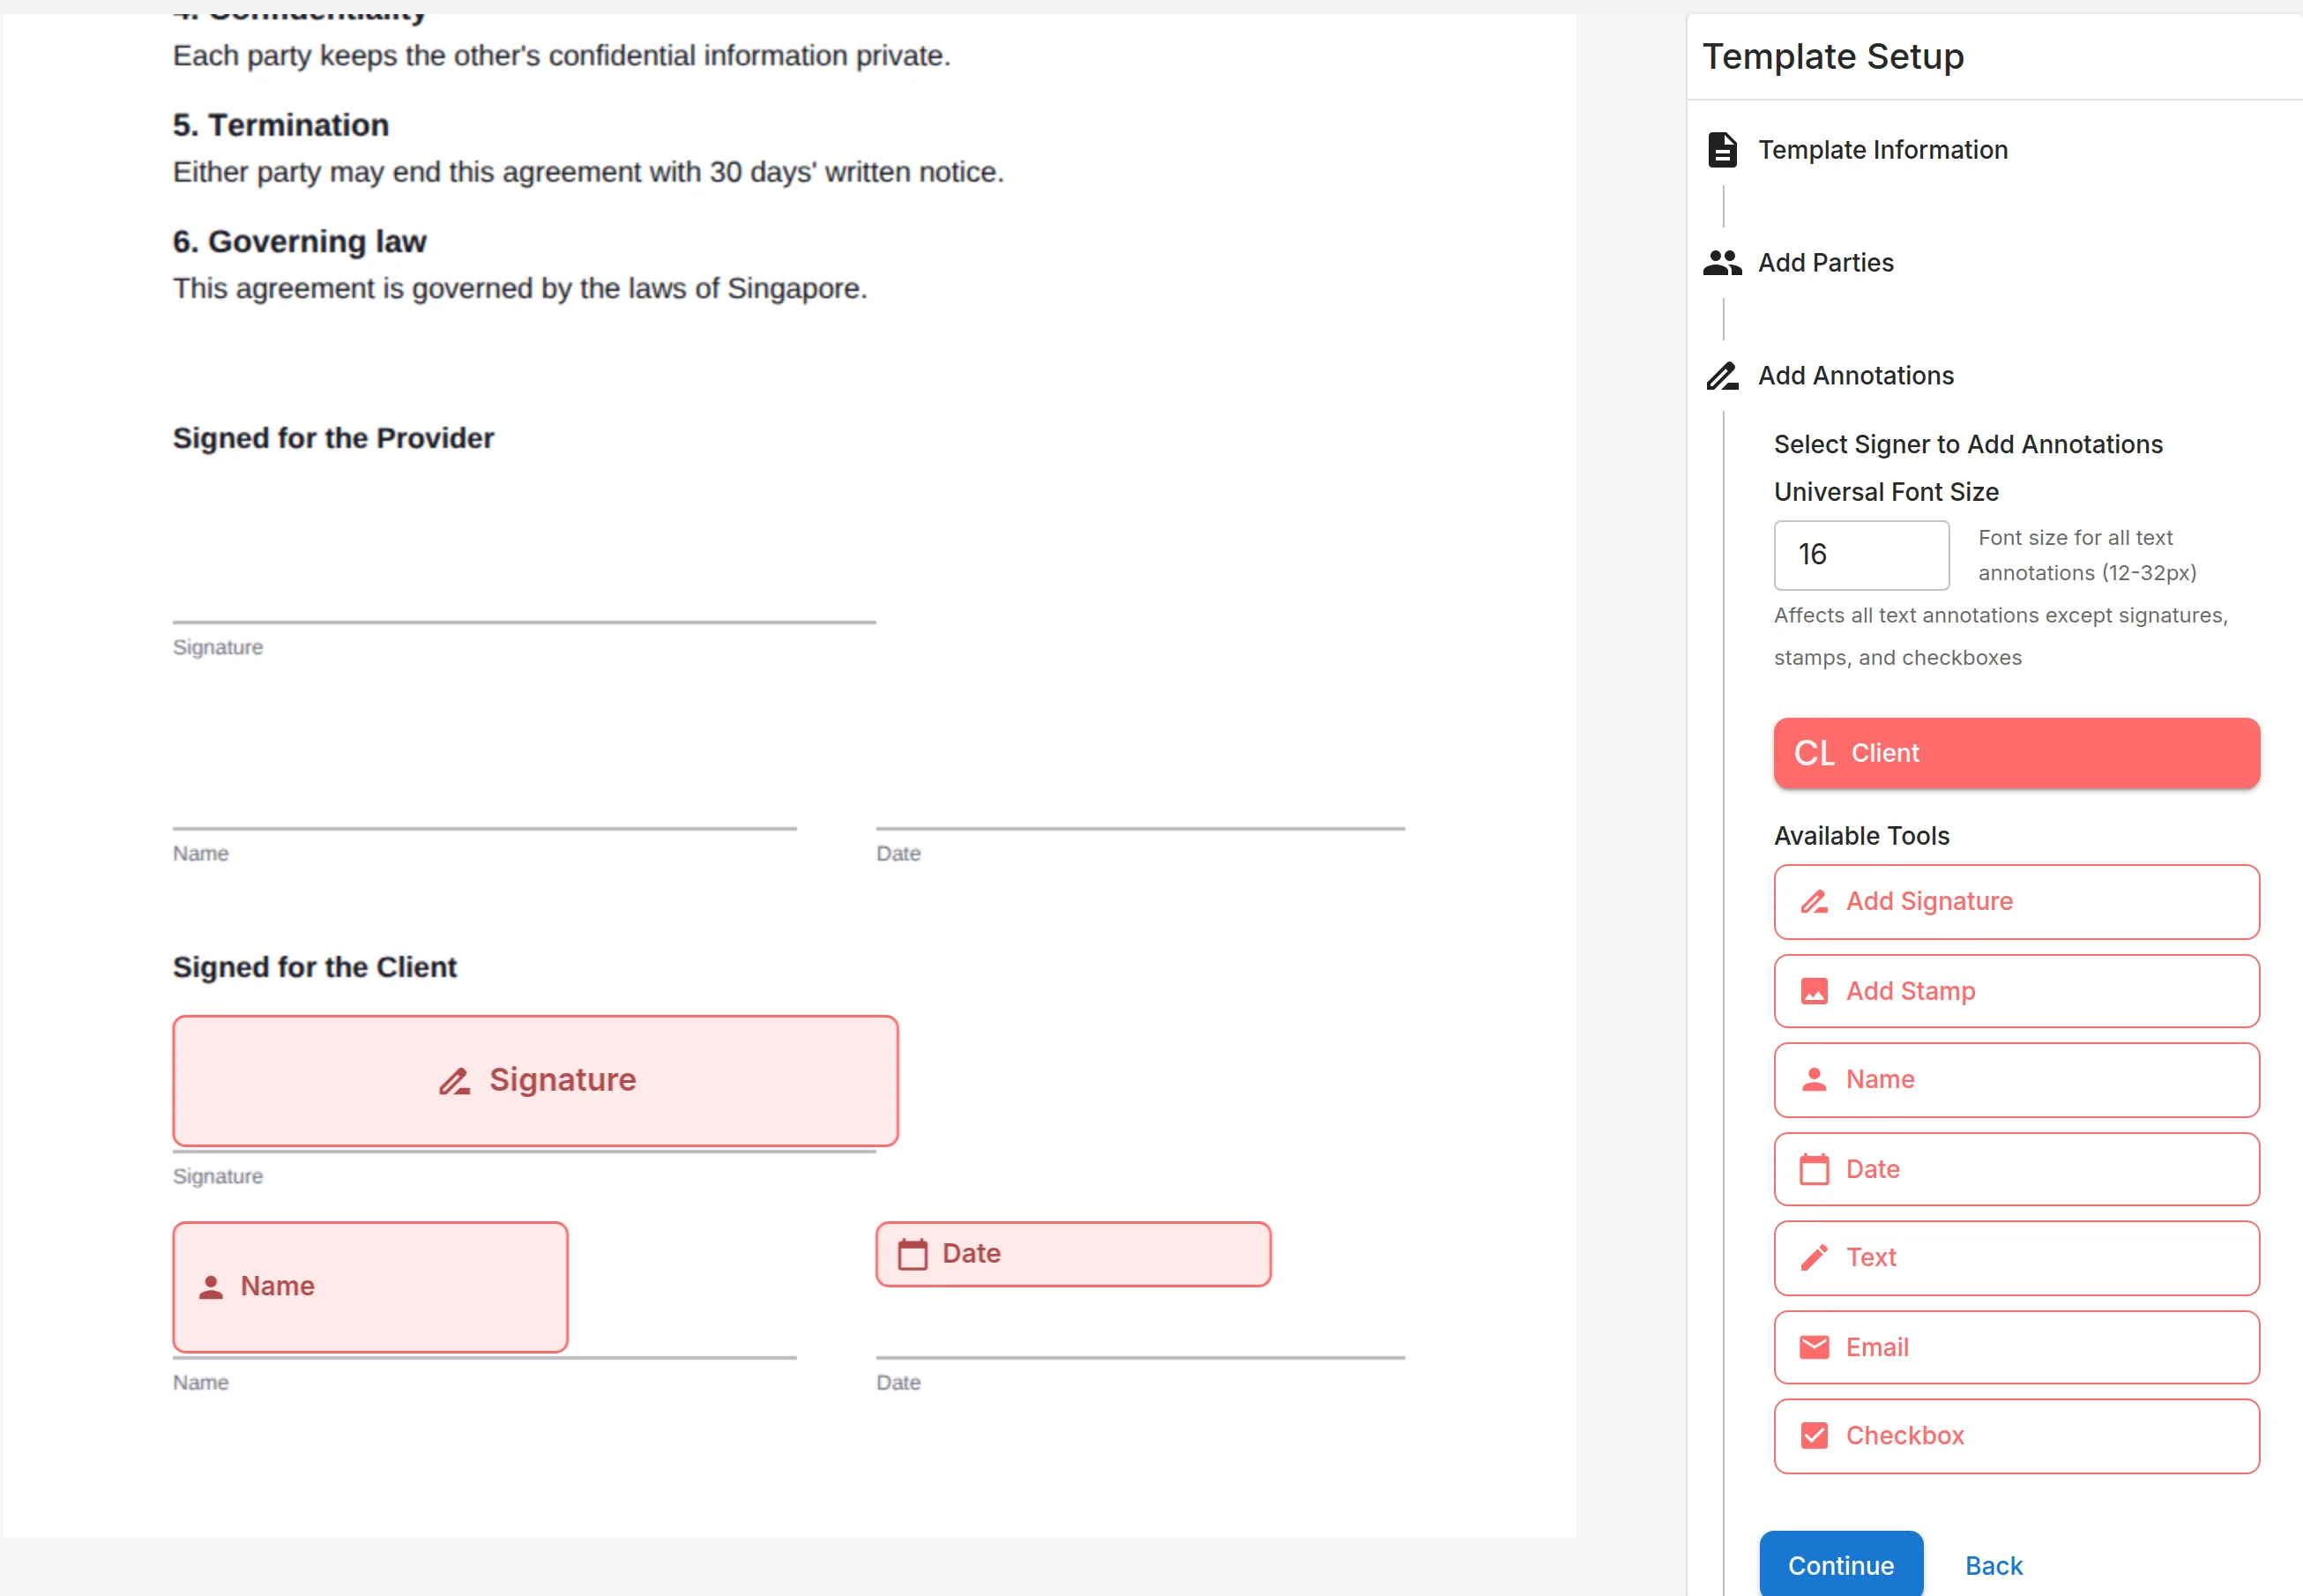This screenshot has height=1596, width=2303.
Task: Click the 'Signed for the Client' heading
Action: 314,967
